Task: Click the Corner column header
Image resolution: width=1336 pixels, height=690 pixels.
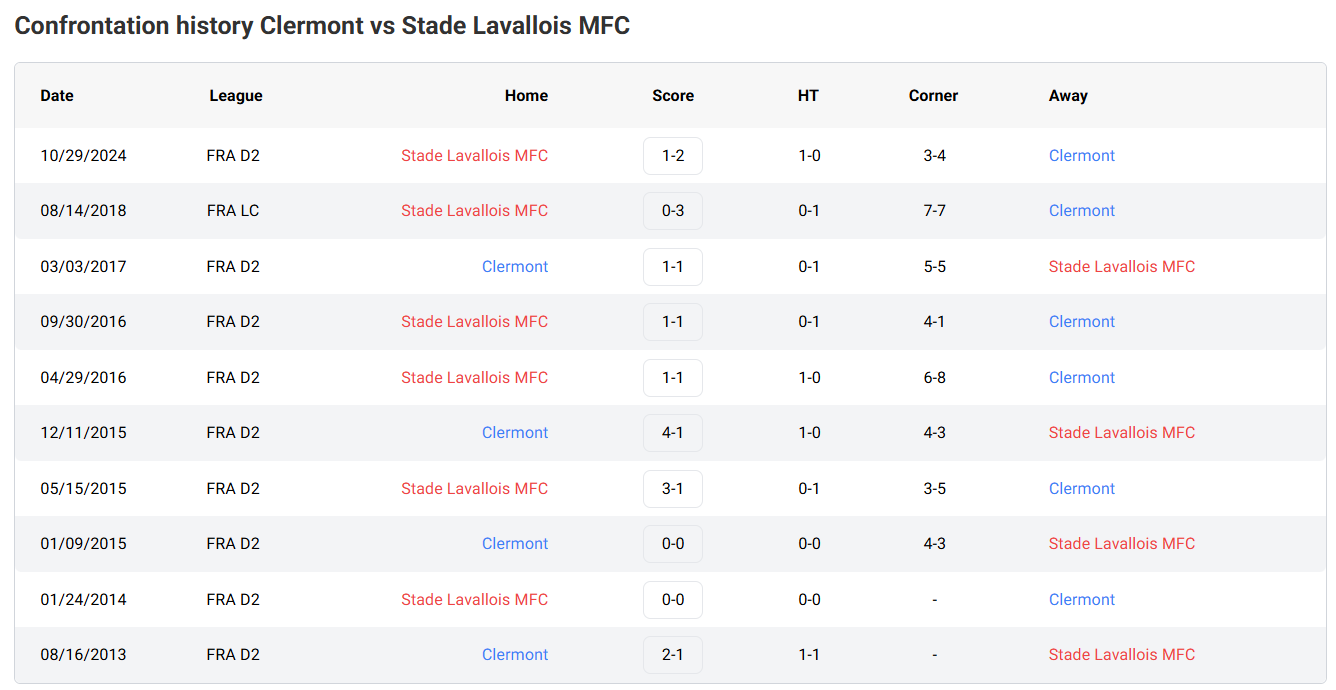Action: click(x=933, y=96)
